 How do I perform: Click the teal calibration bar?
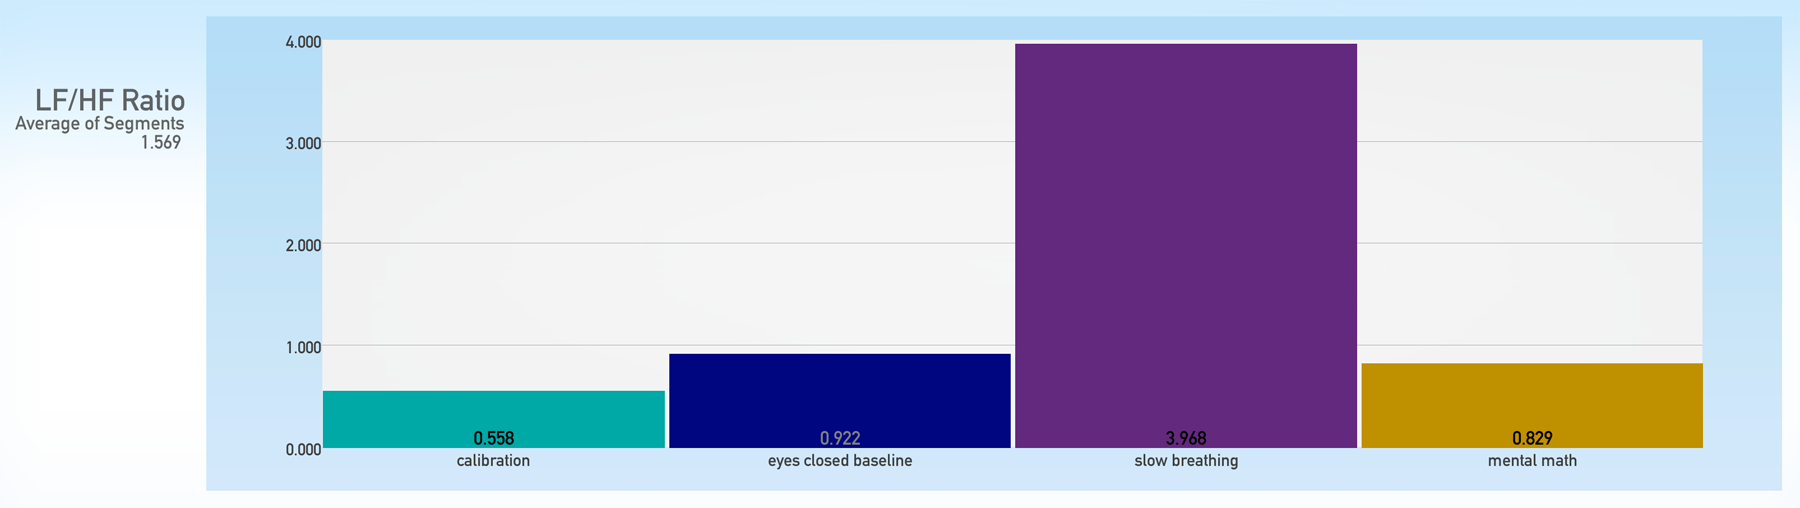[x=493, y=412]
